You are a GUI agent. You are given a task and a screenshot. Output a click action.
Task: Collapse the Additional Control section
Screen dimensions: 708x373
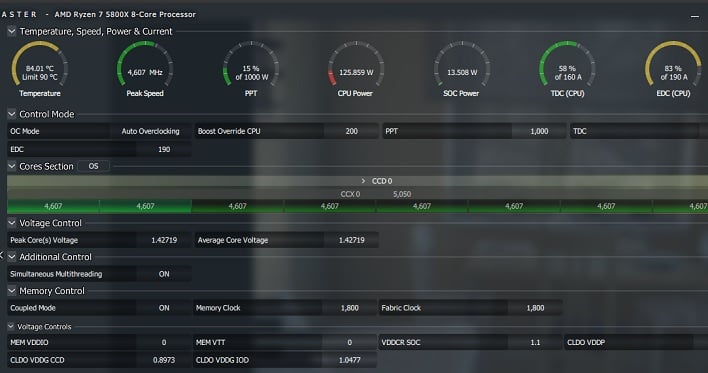click(12, 257)
